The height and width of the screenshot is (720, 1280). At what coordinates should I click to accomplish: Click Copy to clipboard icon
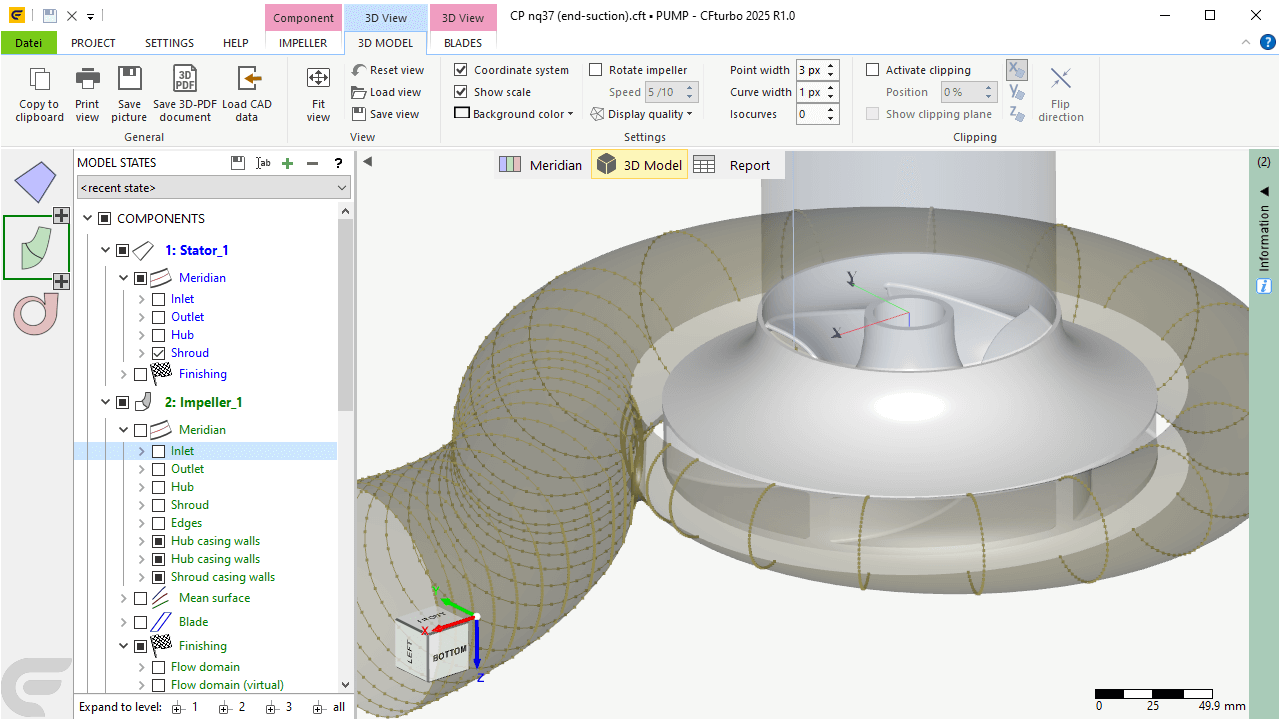40,80
